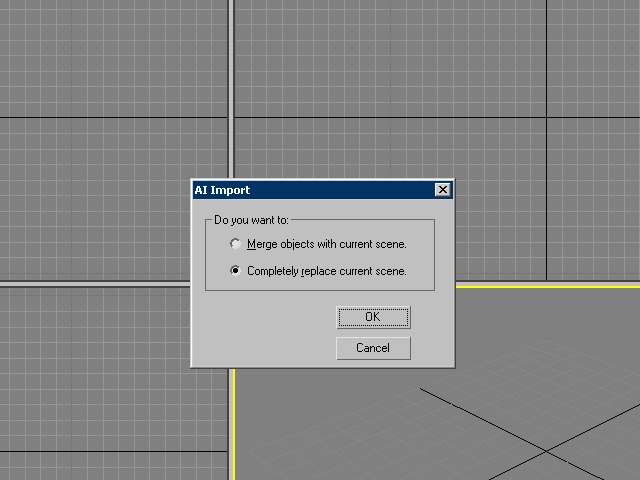
Task: Click the 'Completely replace current scene' label text
Action: click(327, 271)
